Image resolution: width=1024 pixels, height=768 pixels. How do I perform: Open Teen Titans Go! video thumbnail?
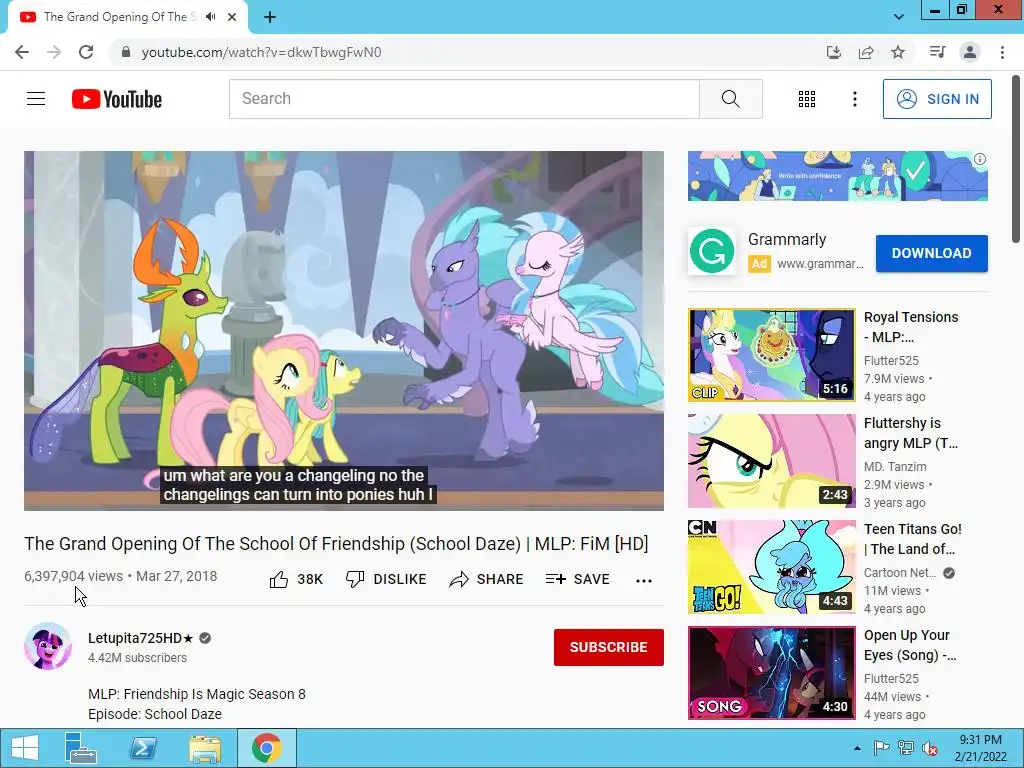point(771,567)
